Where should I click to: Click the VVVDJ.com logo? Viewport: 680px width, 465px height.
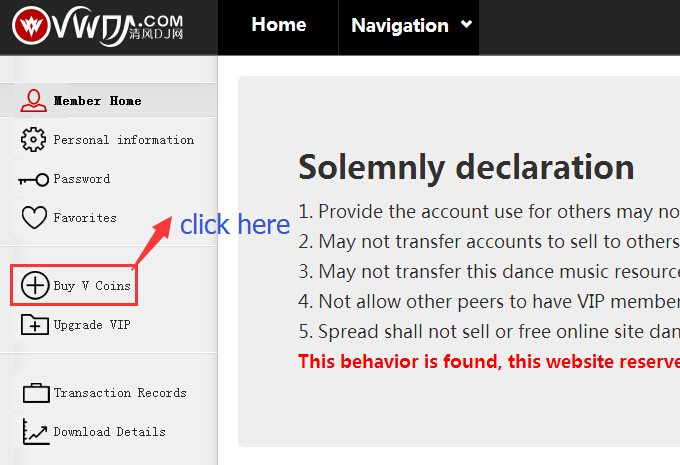(98, 26)
